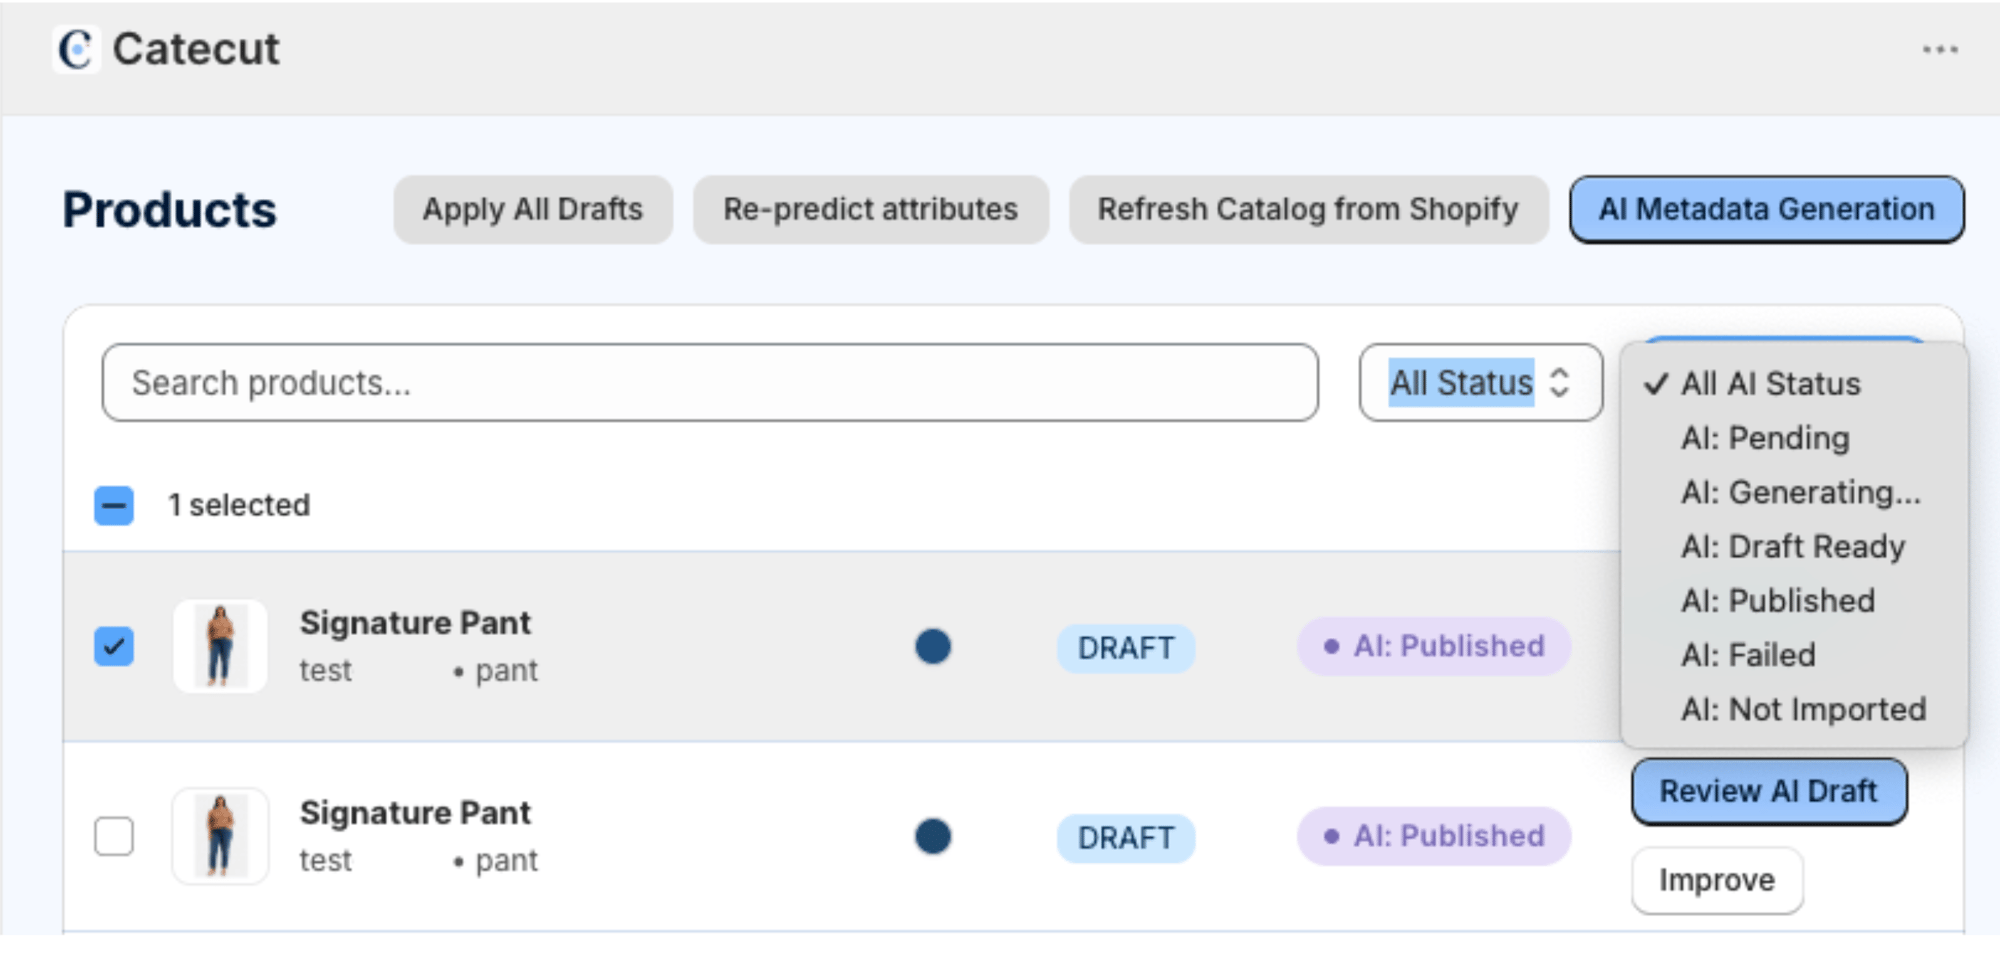The height and width of the screenshot is (954, 2000).
Task: Click AI: Published badge in second row
Action: pyautogui.click(x=1434, y=836)
